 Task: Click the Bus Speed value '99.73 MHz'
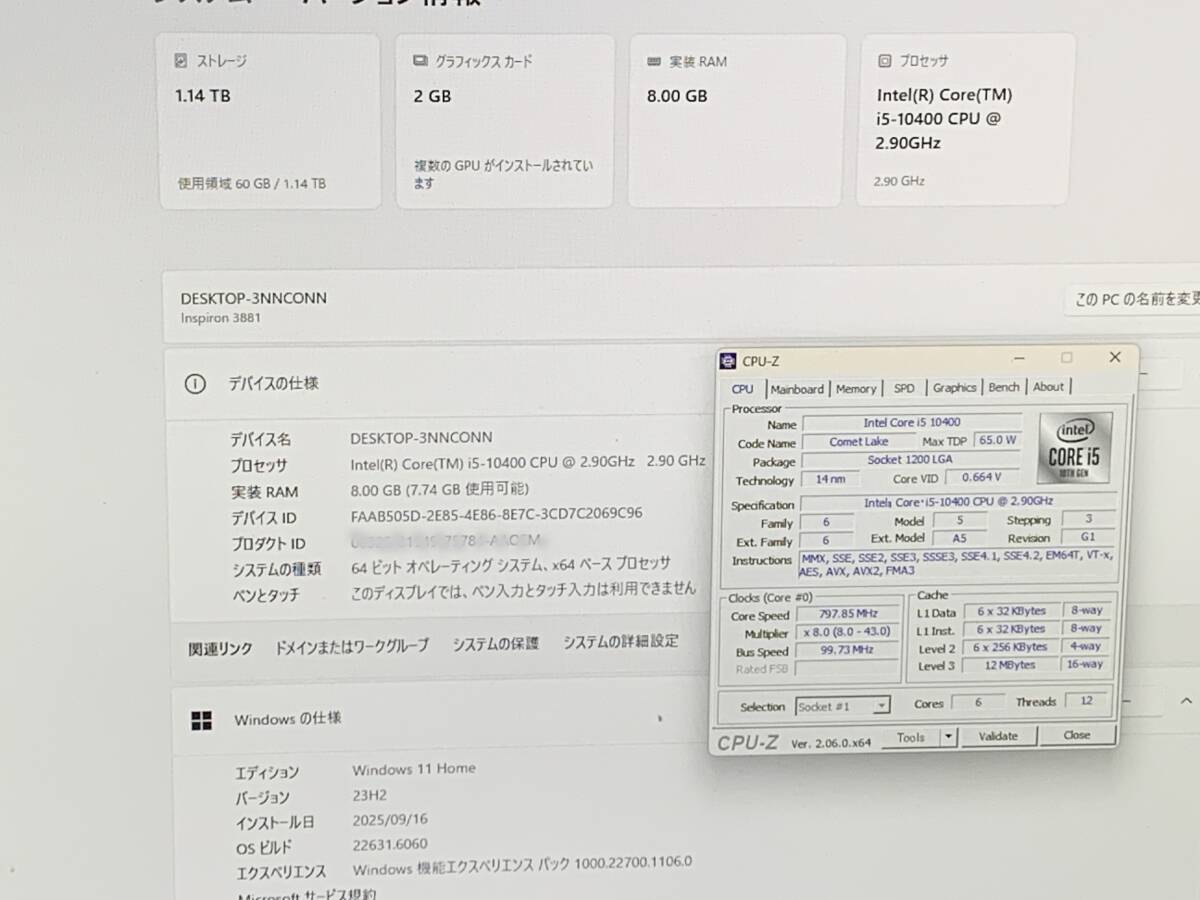[x=845, y=651]
